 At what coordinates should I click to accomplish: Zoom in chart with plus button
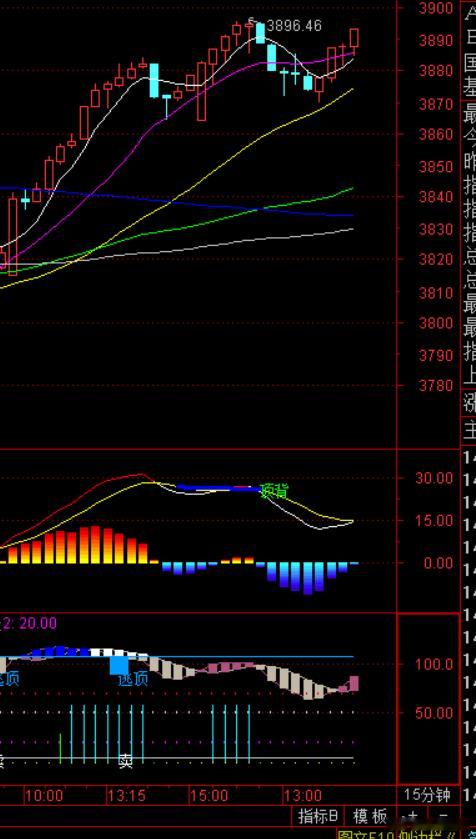(x=412, y=817)
